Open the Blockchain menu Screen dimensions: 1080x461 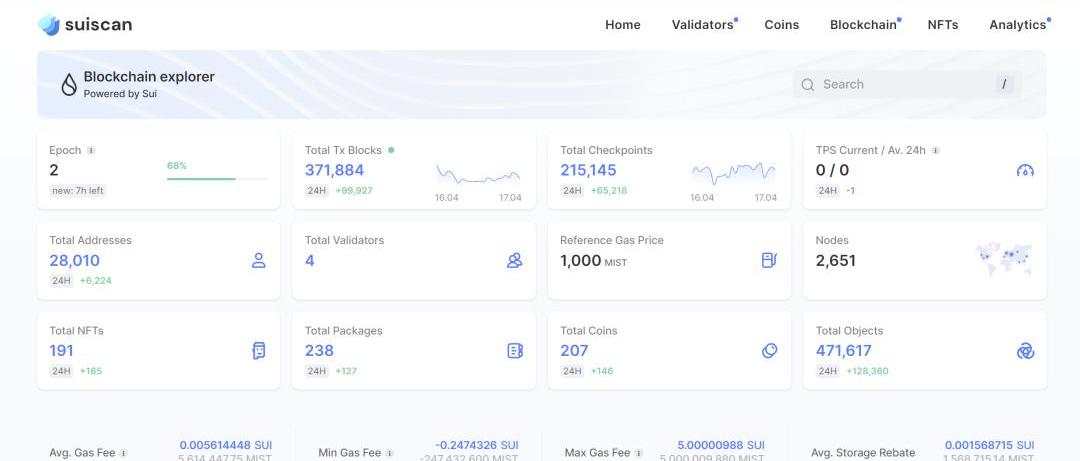coord(863,25)
